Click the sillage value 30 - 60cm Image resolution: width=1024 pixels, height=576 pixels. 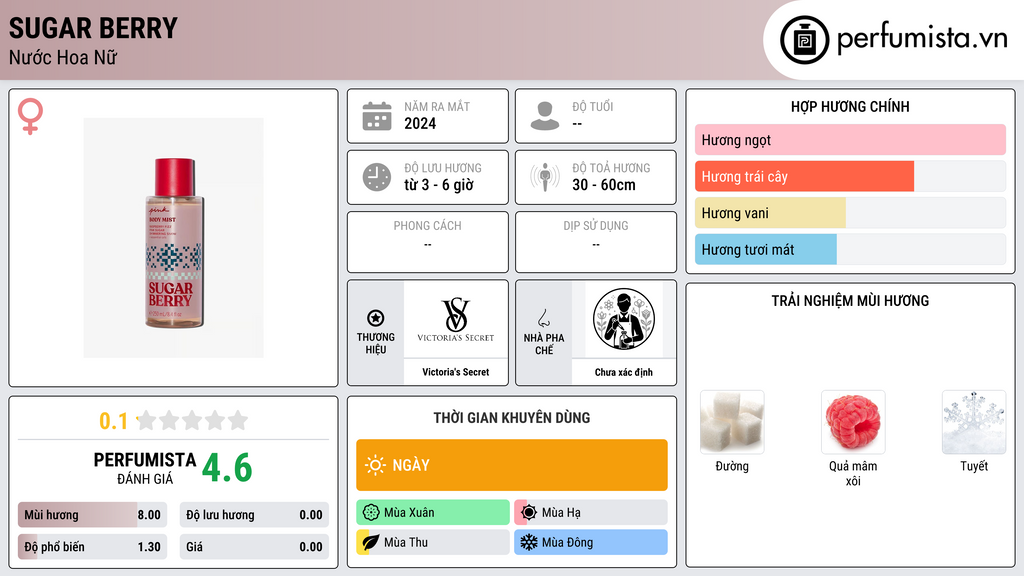coord(603,185)
